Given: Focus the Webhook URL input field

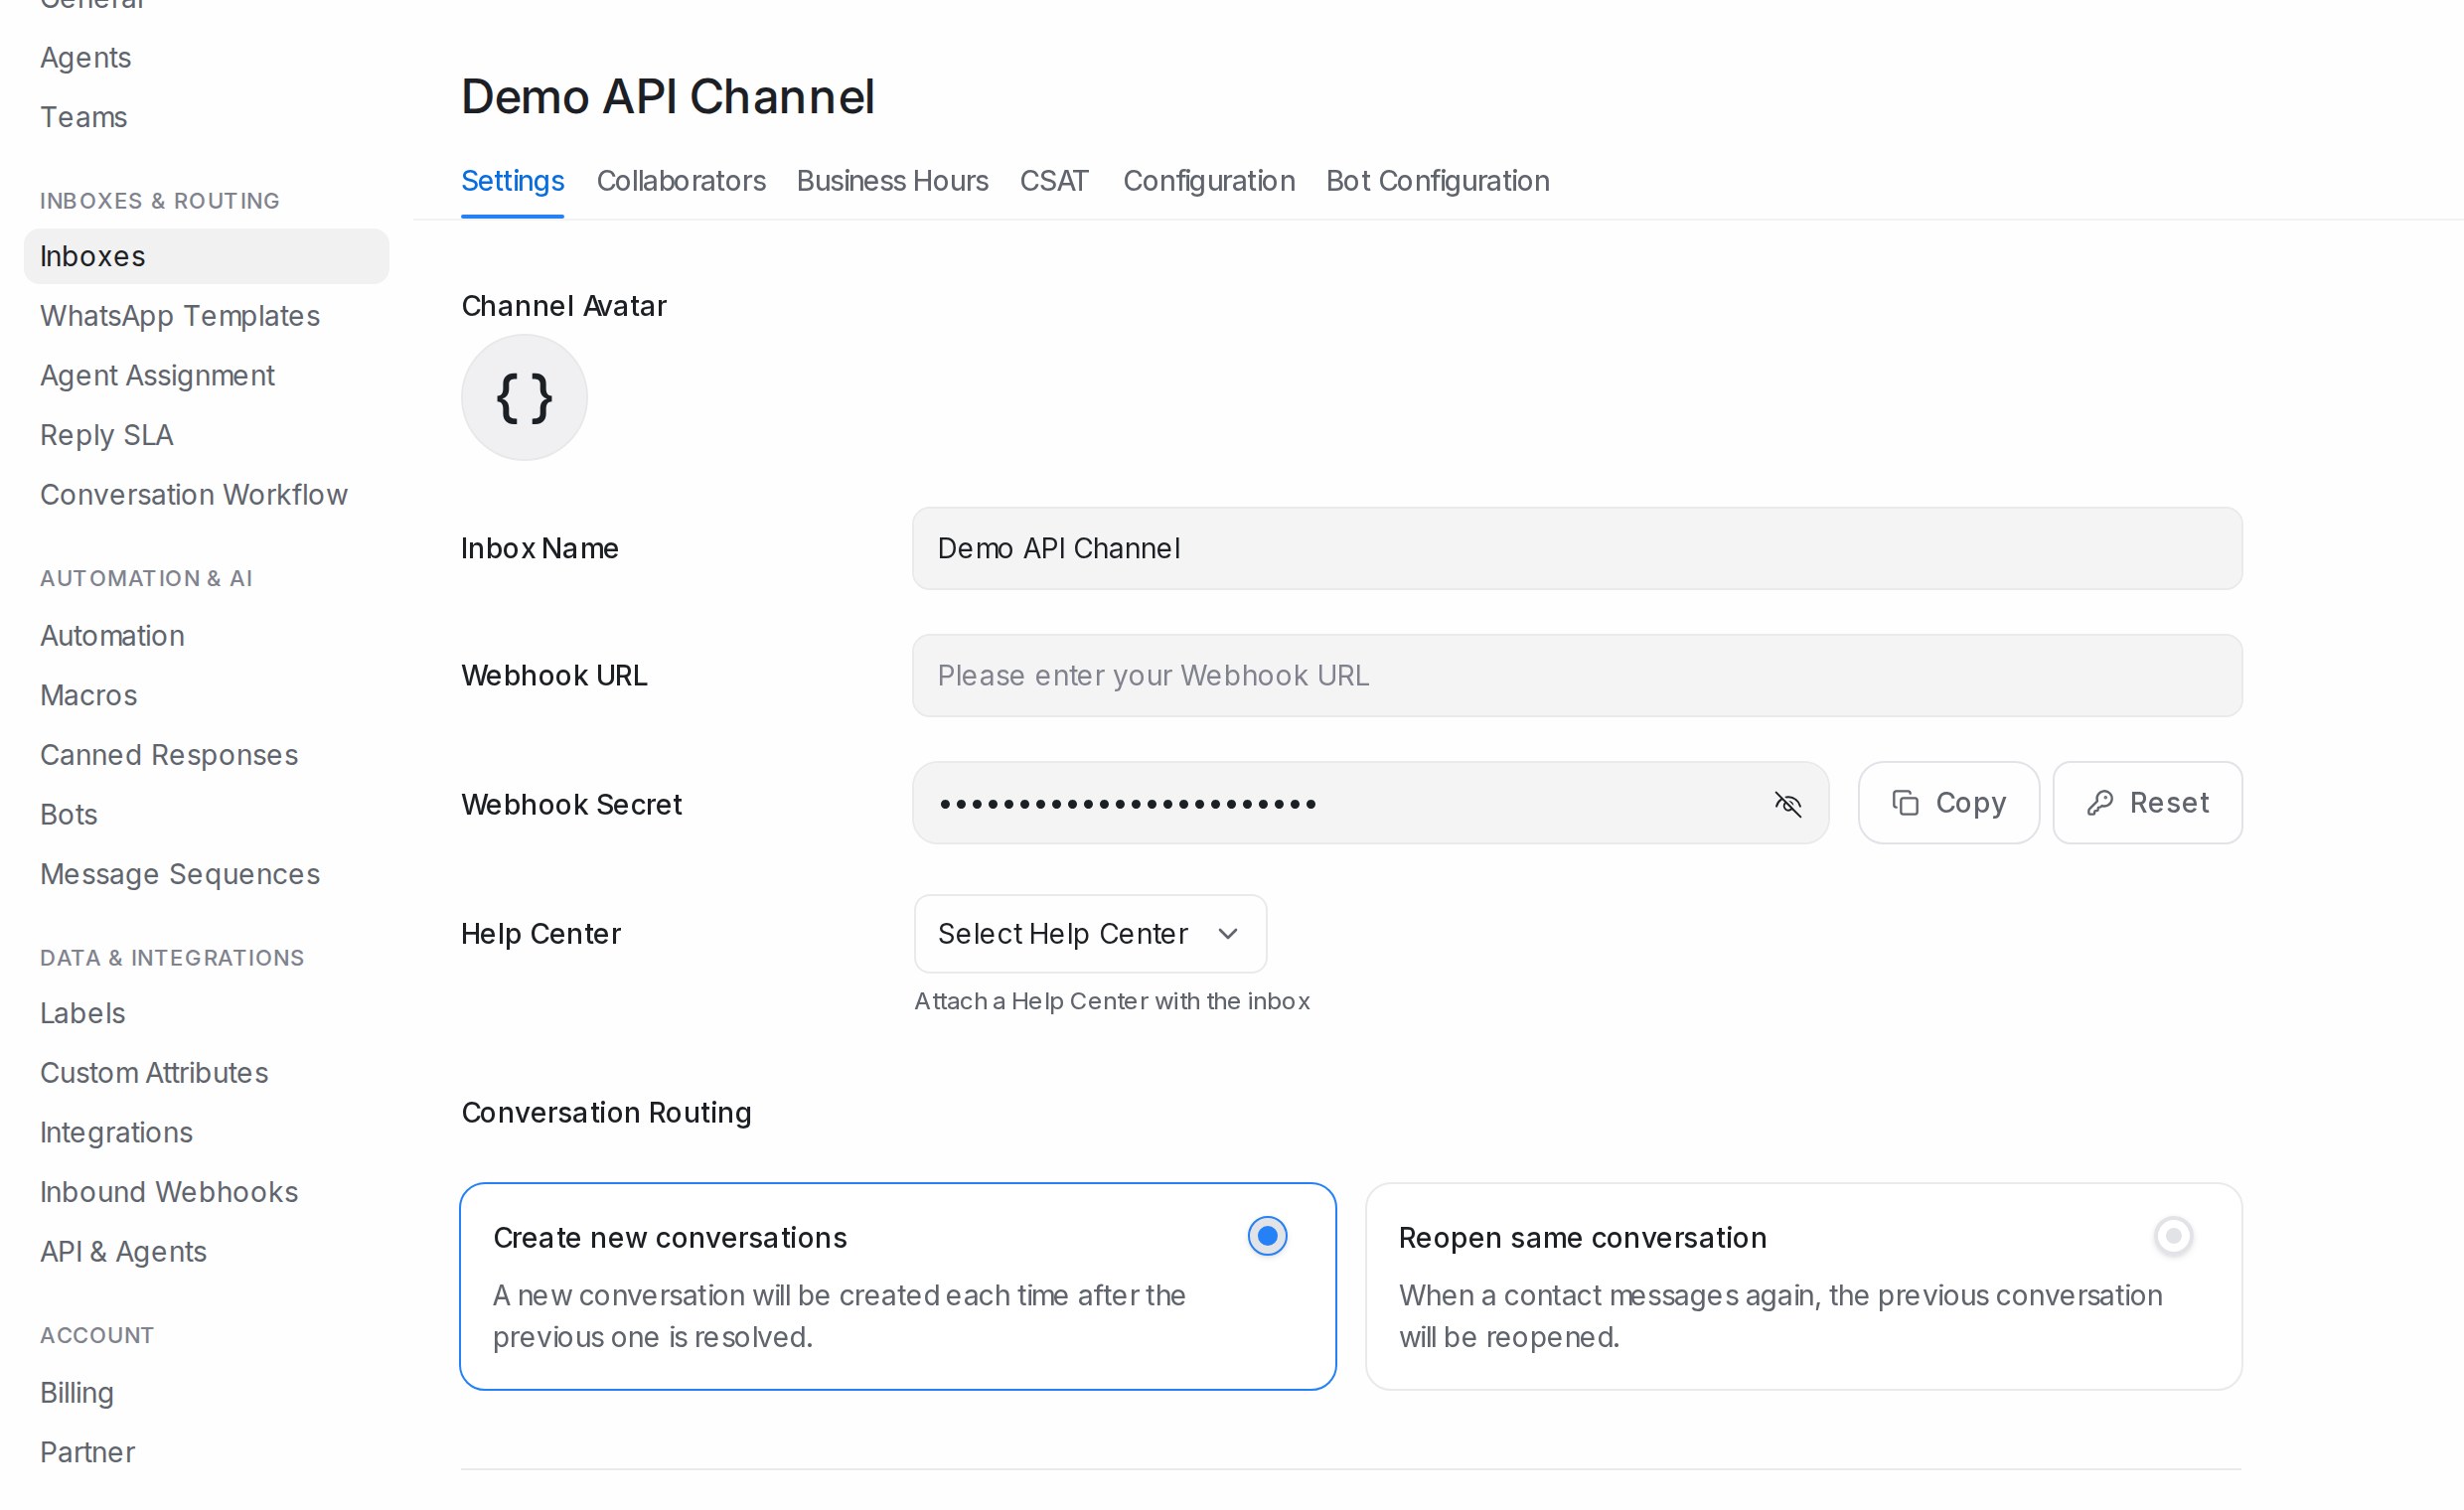Looking at the screenshot, I should (1577, 676).
